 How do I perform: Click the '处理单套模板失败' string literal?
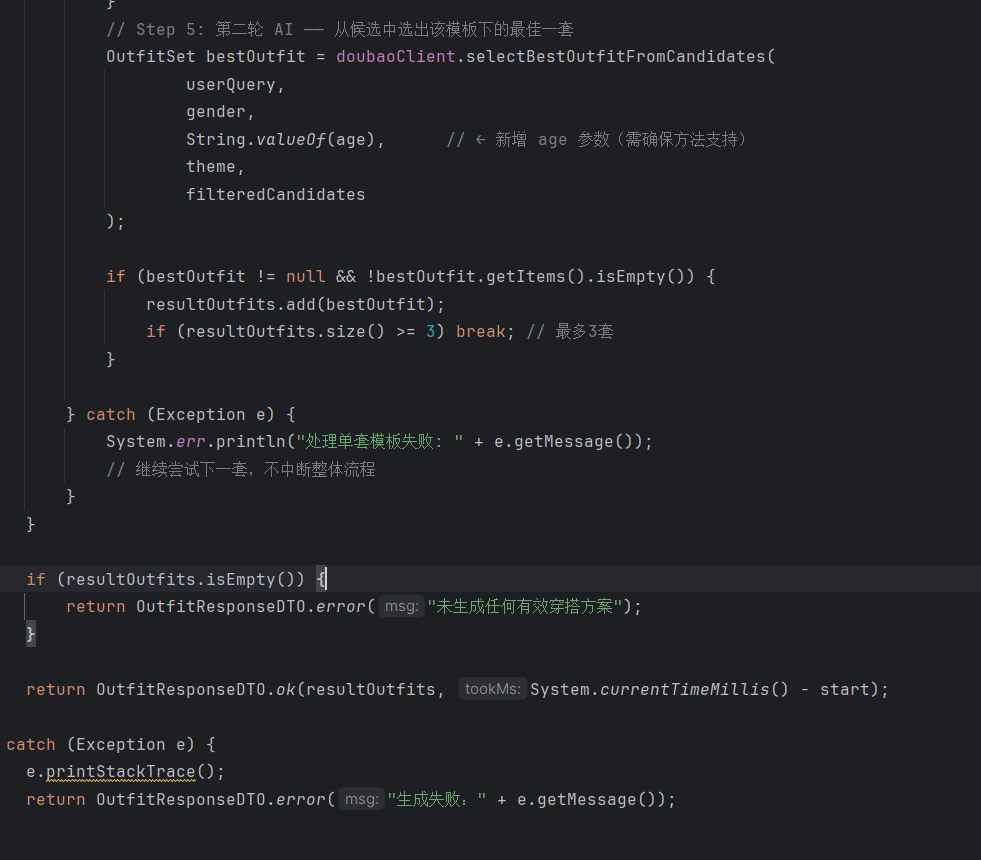(380, 442)
